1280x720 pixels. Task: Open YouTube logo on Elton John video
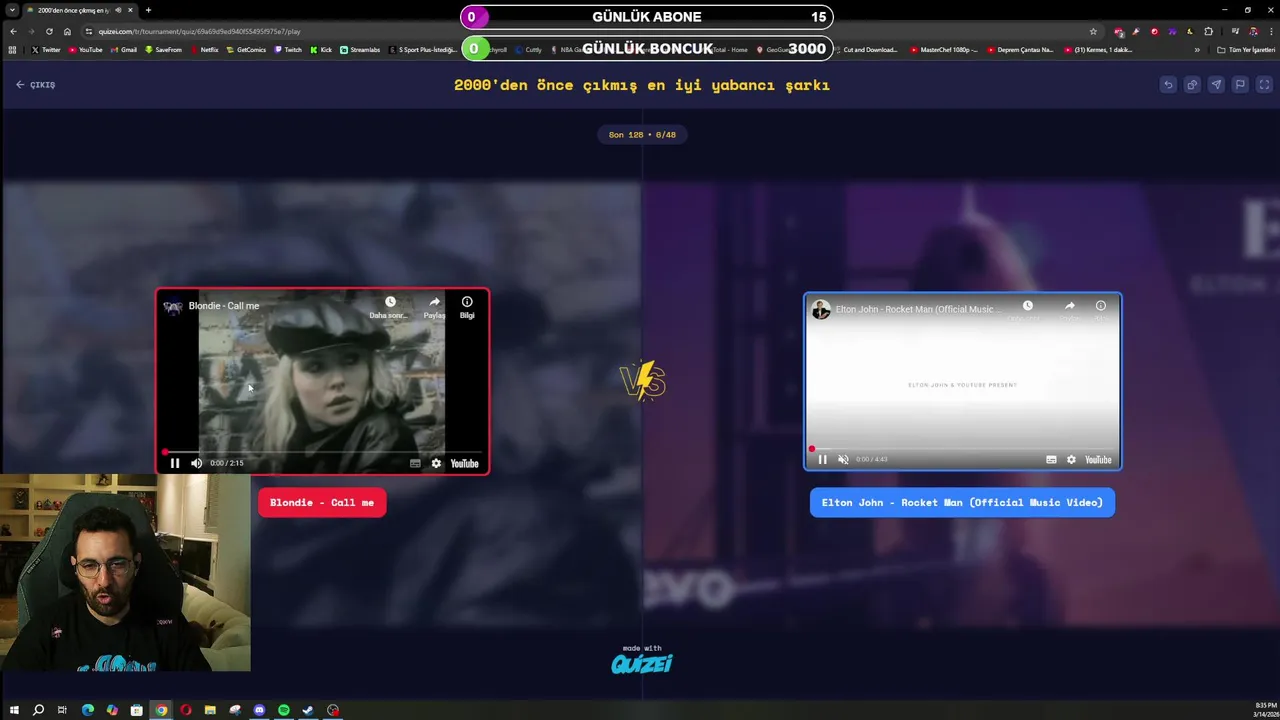1098,459
